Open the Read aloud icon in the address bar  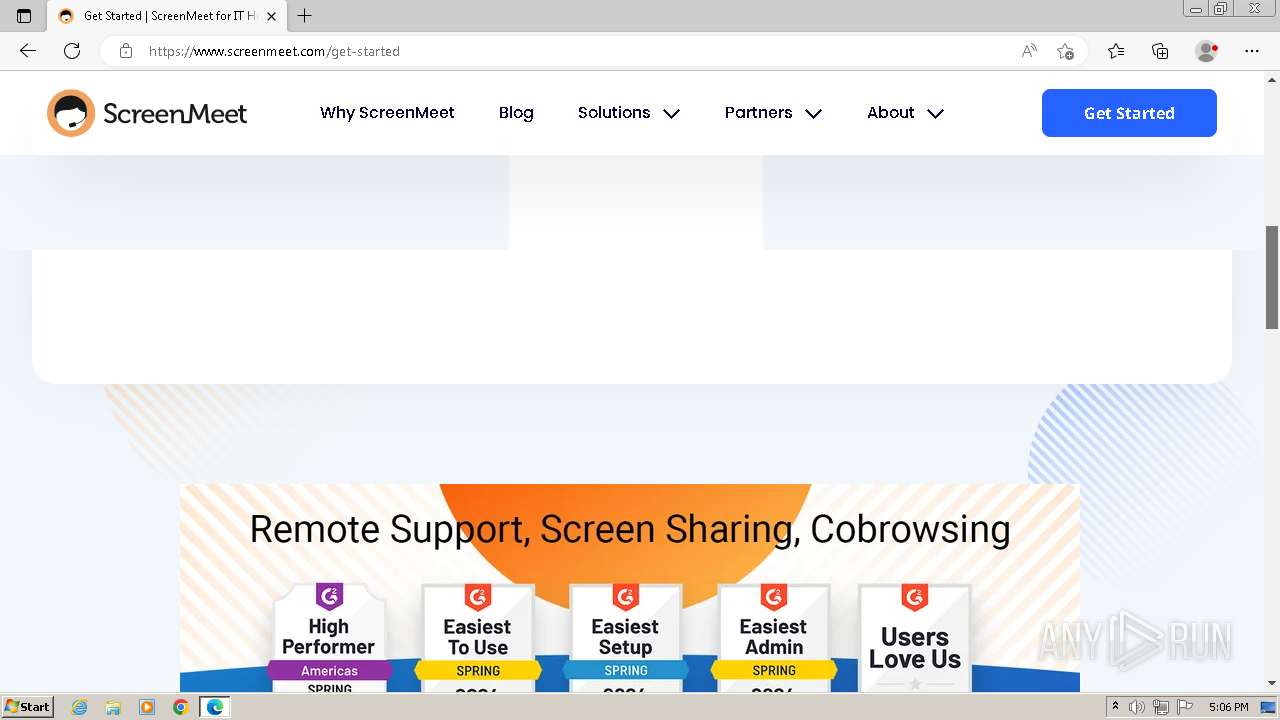pos(1029,51)
